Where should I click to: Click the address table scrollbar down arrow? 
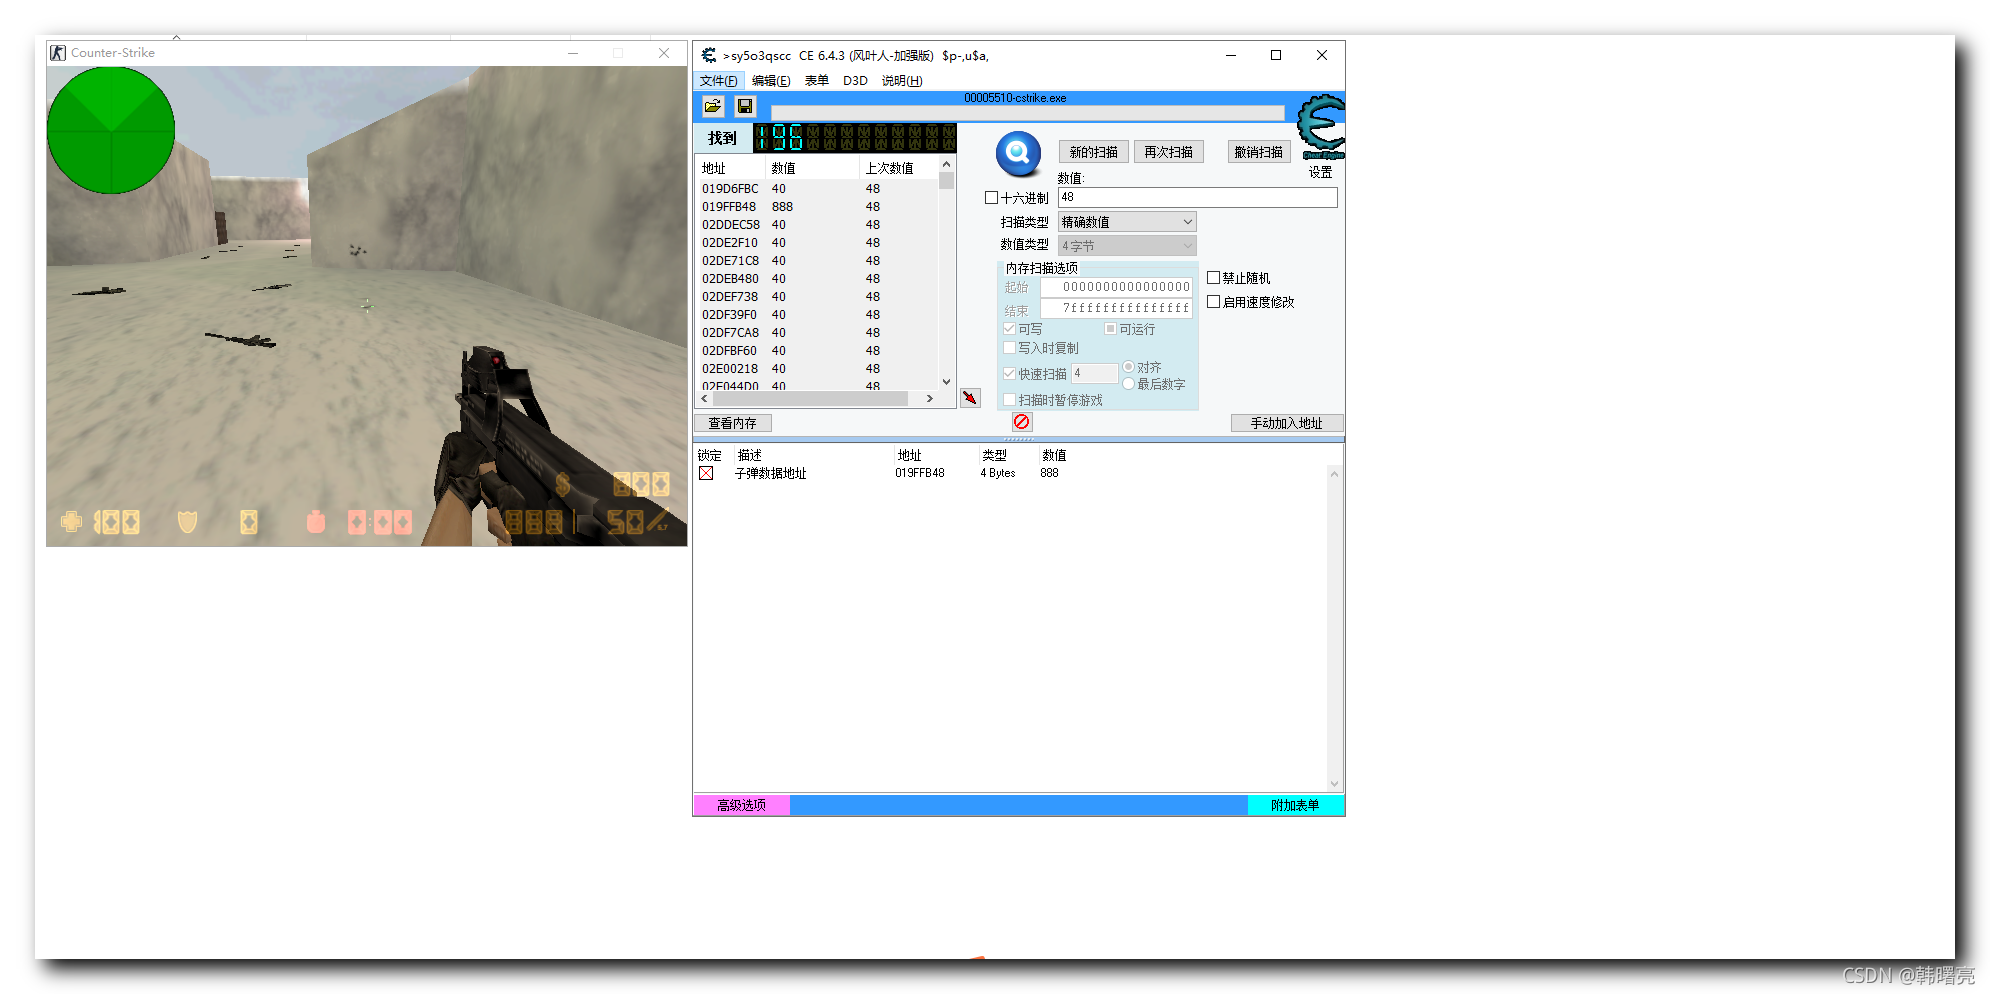coord(1334,784)
